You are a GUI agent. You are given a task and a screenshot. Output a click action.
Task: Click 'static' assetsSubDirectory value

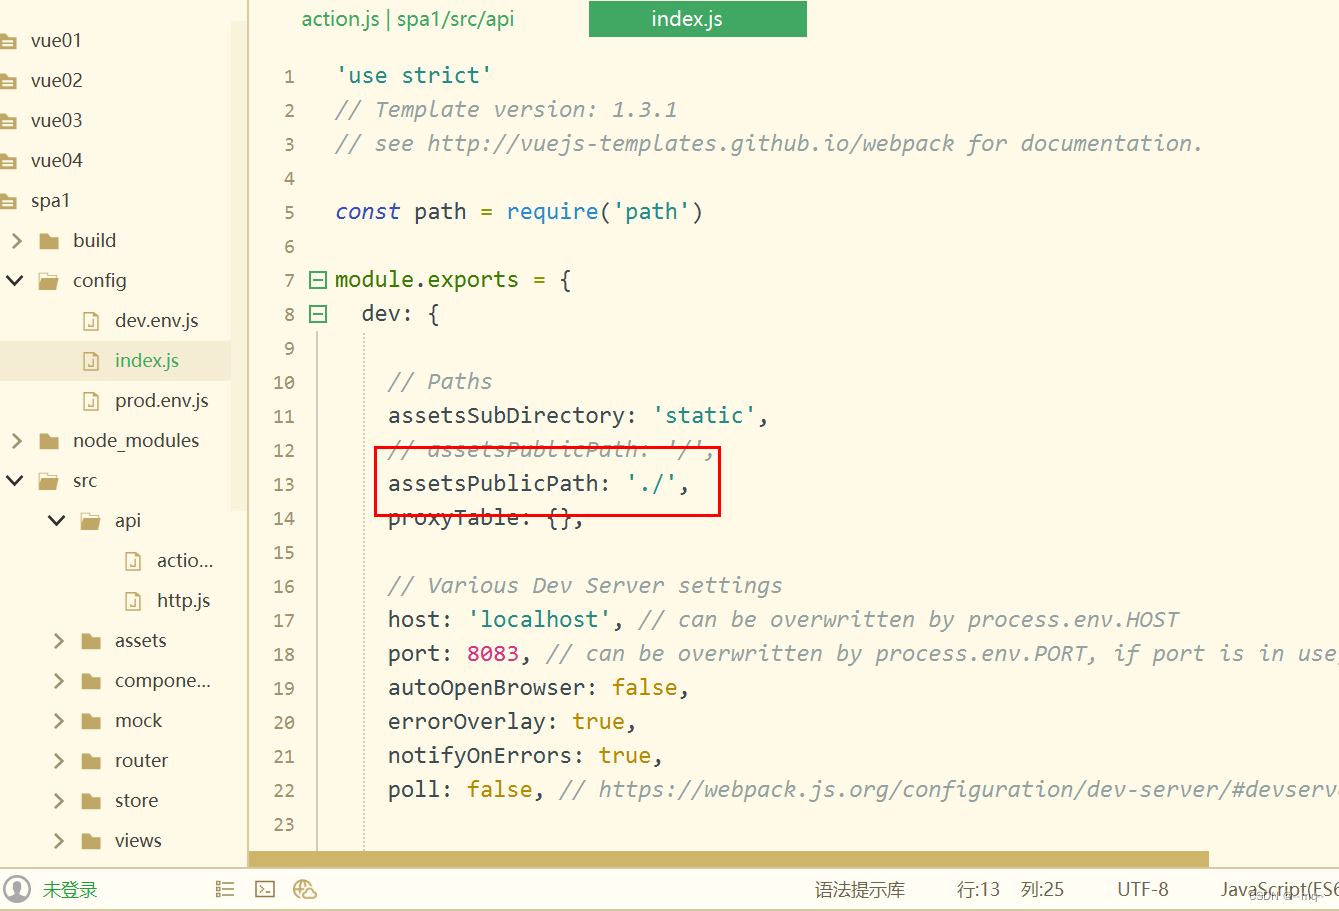(704, 416)
